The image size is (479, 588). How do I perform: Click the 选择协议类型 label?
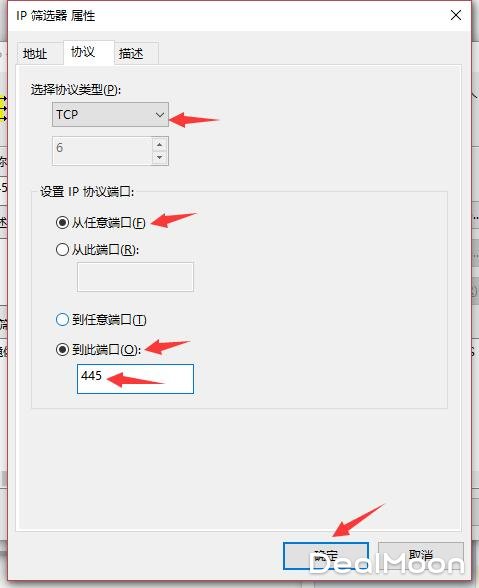(76, 90)
